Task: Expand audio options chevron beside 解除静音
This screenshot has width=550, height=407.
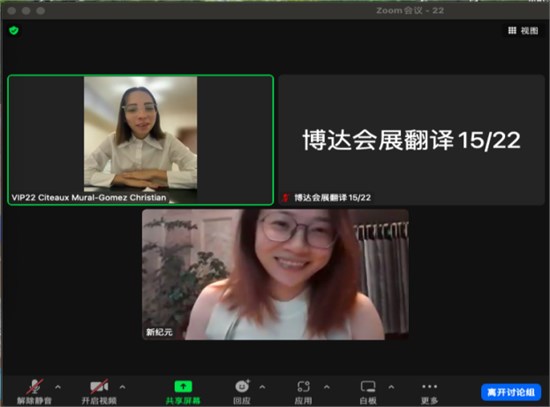Action: click(58, 387)
